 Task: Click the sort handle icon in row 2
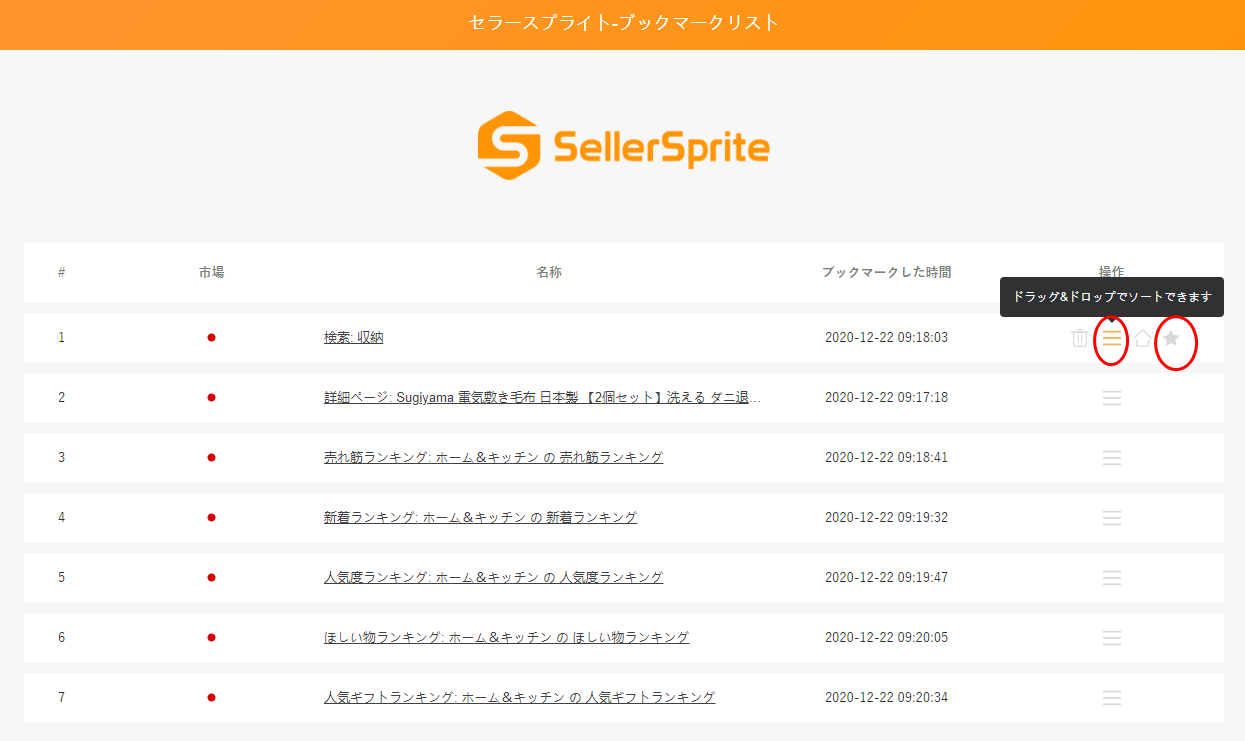click(1112, 398)
